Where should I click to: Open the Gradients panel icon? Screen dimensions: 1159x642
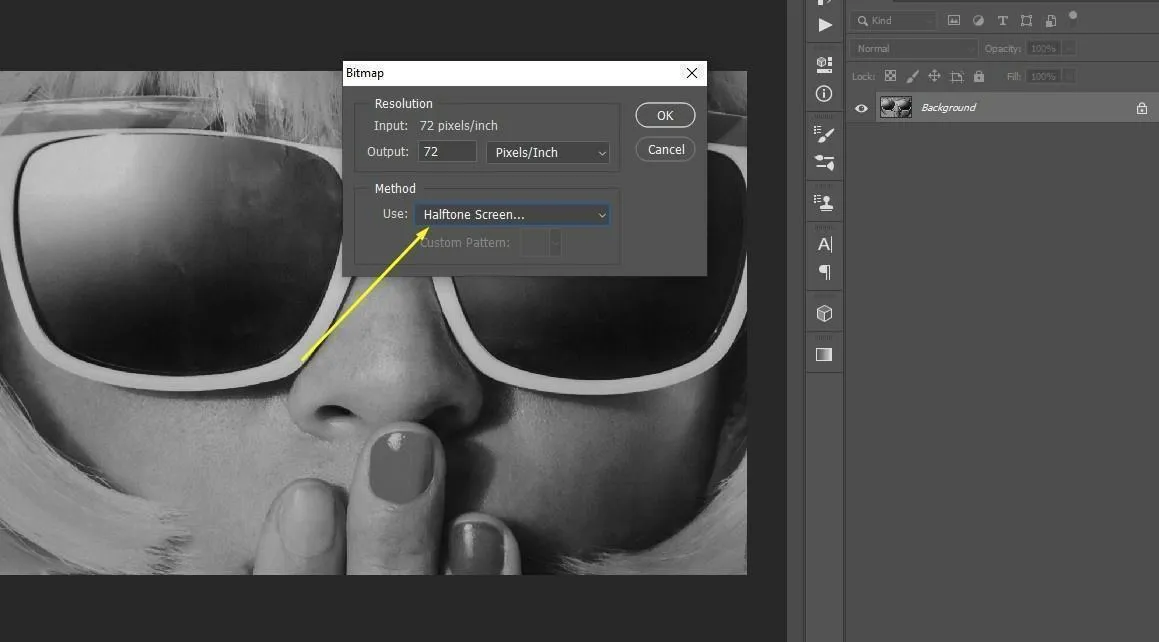click(x=824, y=354)
